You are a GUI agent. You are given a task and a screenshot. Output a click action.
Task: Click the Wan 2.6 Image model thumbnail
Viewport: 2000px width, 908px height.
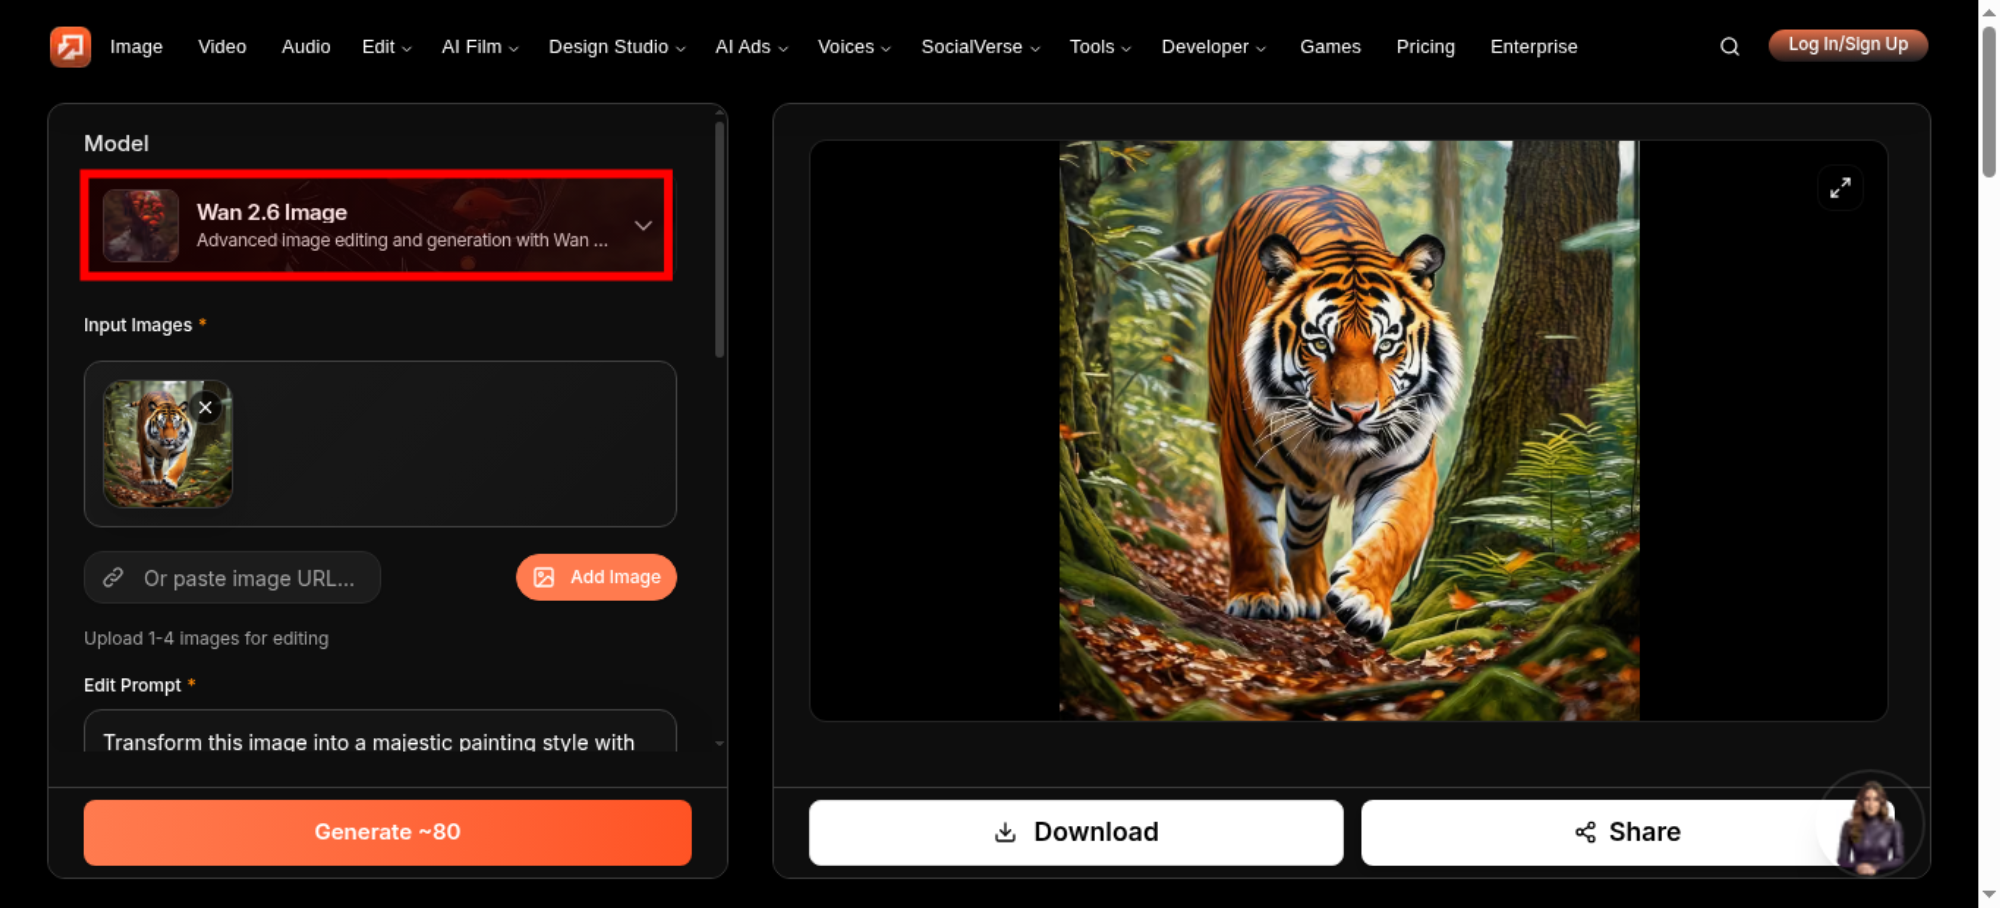pos(141,226)
